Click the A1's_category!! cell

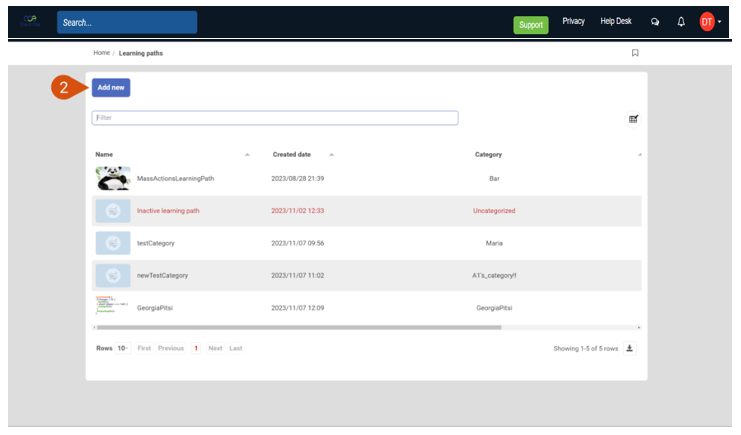[494, 276]
